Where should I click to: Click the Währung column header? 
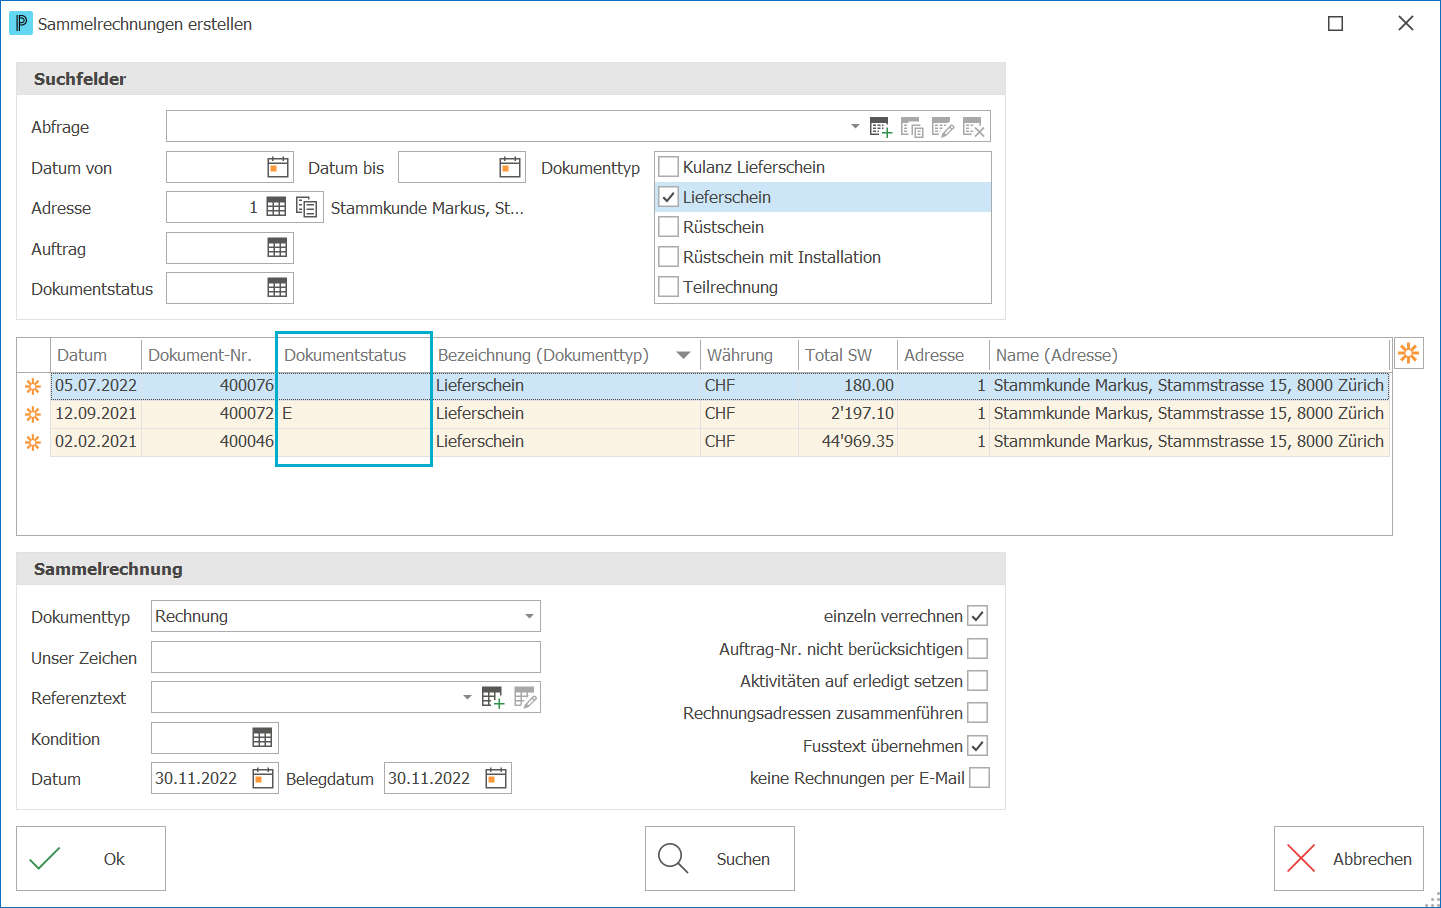click(x=749, y=355)
